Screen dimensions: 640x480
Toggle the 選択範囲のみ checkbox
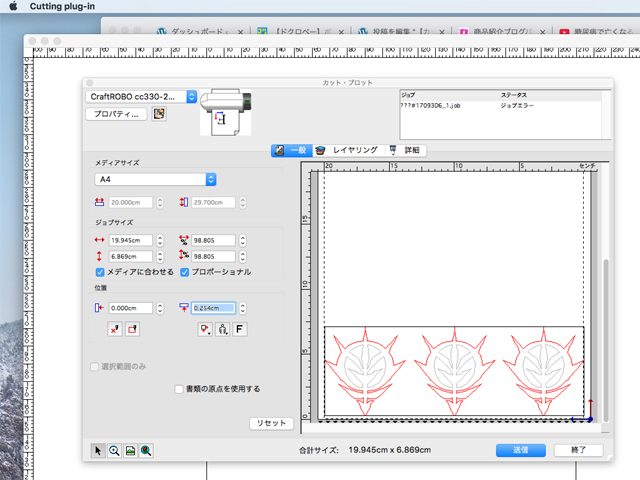click(x=94, y=367)
